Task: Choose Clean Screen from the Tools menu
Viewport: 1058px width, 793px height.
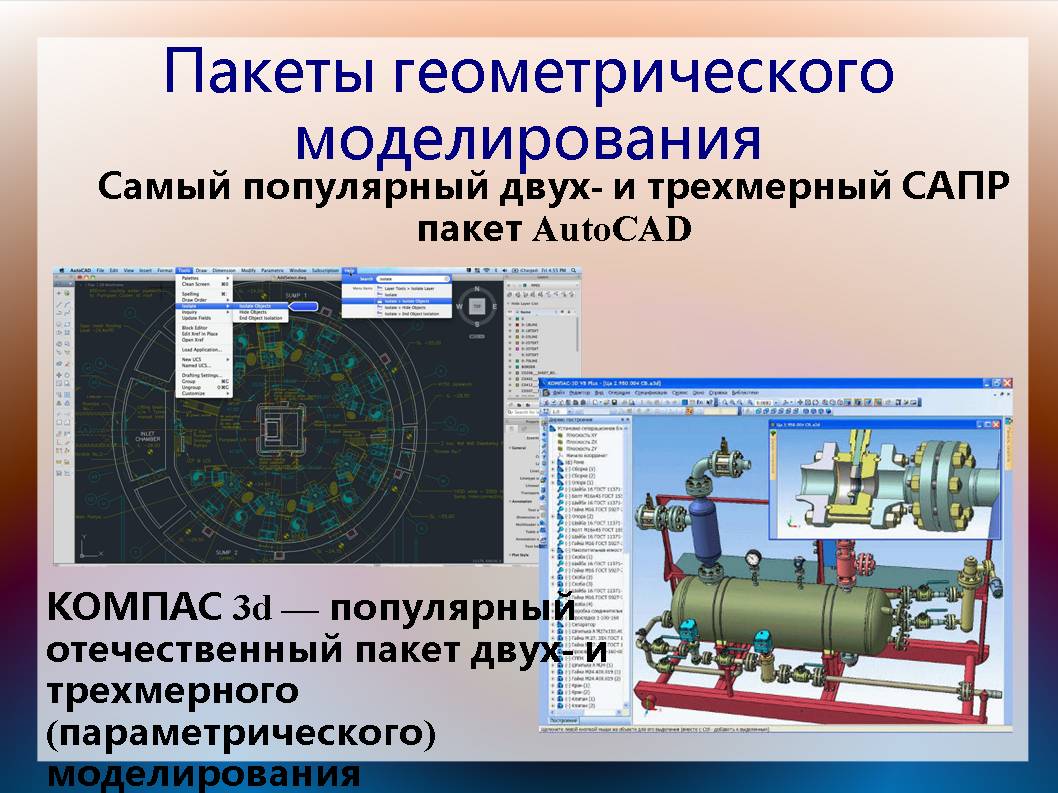Action: point(204,284)
